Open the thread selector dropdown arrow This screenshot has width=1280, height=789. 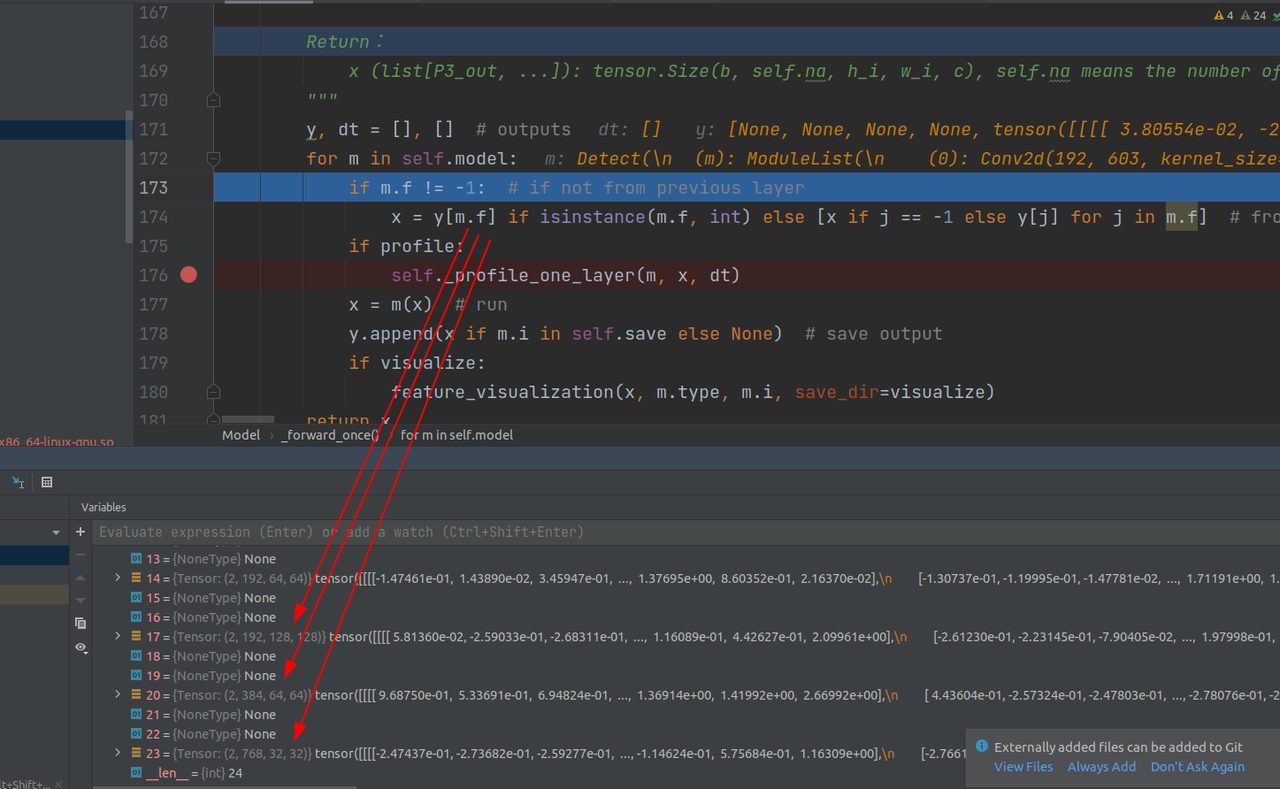tap(56, 533)
